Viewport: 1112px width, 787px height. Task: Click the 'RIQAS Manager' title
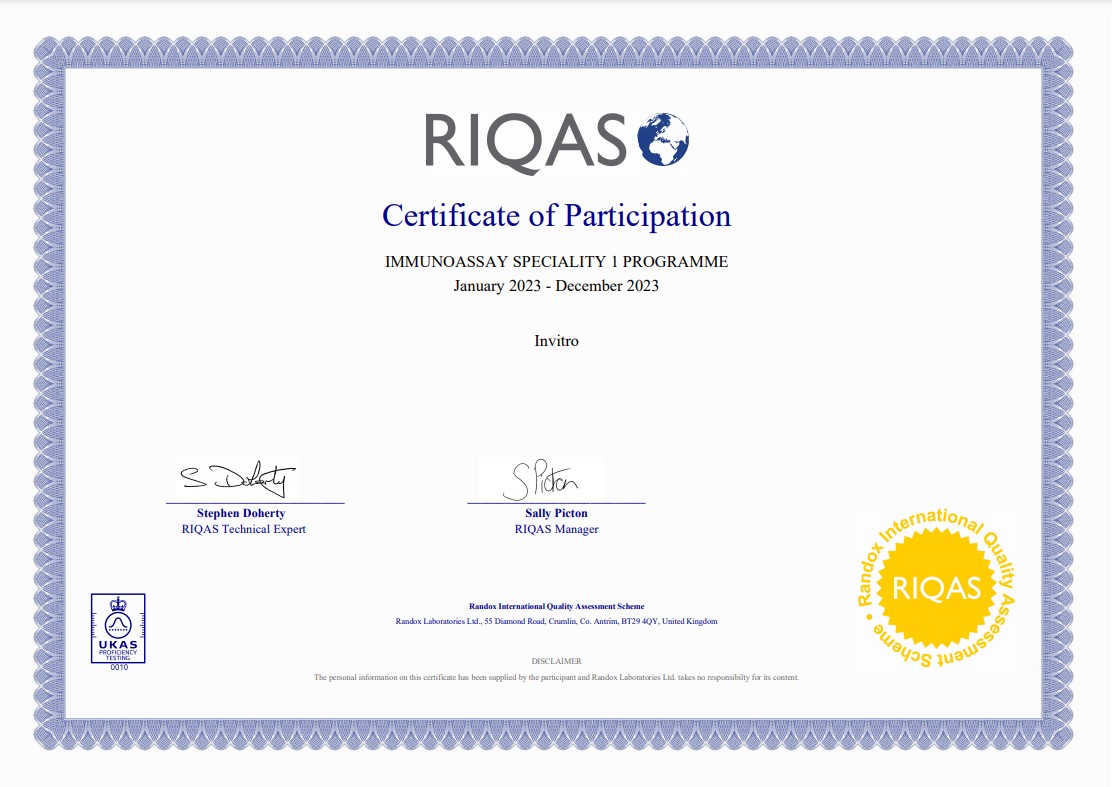click(x=556, y=529)
